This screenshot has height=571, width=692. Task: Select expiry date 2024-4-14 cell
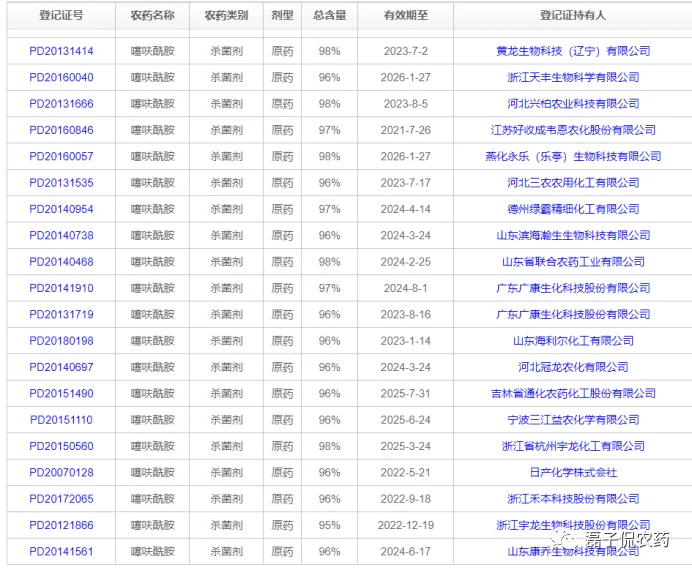pos(406,209)
